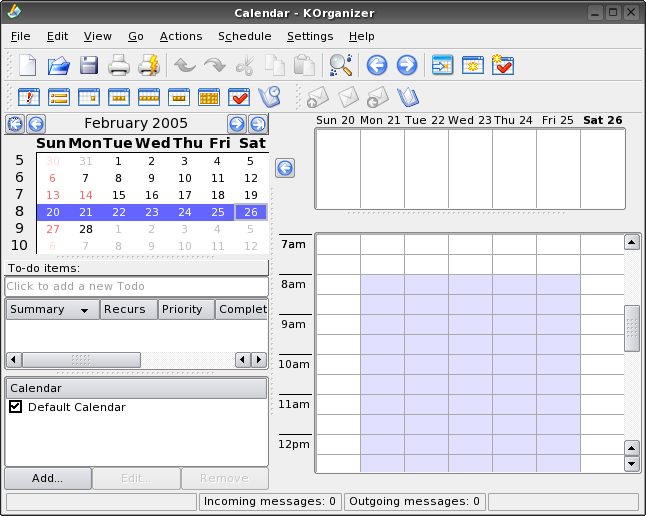Go to next month in date navigator
The height and width of the screenshot is (516, 646).
coord(237,124)
